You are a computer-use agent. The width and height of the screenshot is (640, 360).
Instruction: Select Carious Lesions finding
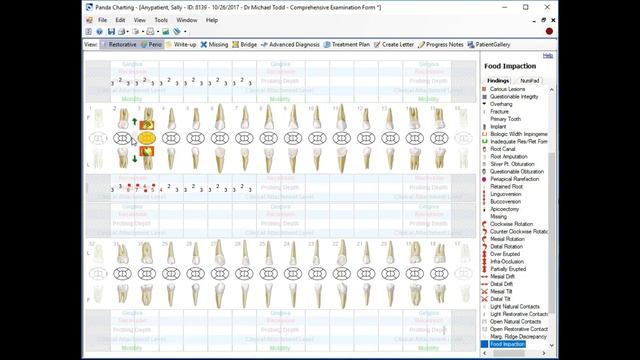[507, 89]
